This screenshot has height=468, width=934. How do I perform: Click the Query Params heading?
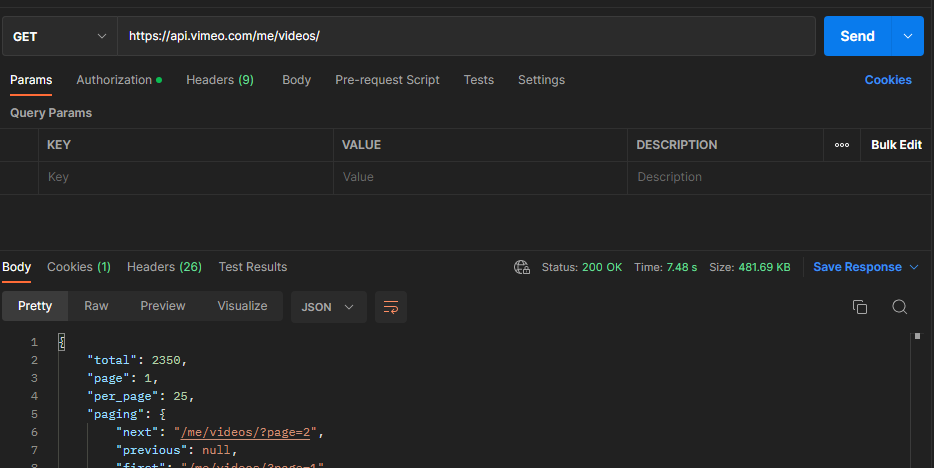[x=51, y=113]
